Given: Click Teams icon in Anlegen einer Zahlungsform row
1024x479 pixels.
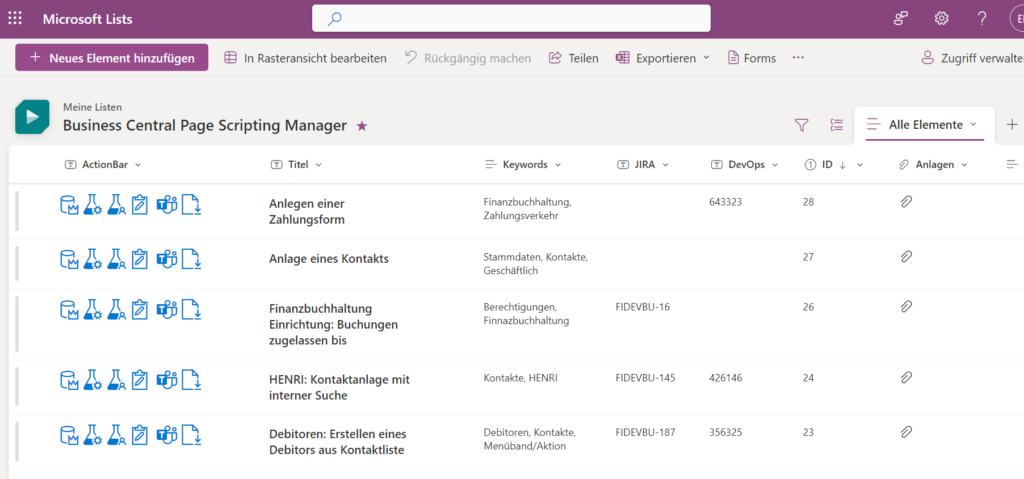Looking at the screenshot, I should point(167,205).
